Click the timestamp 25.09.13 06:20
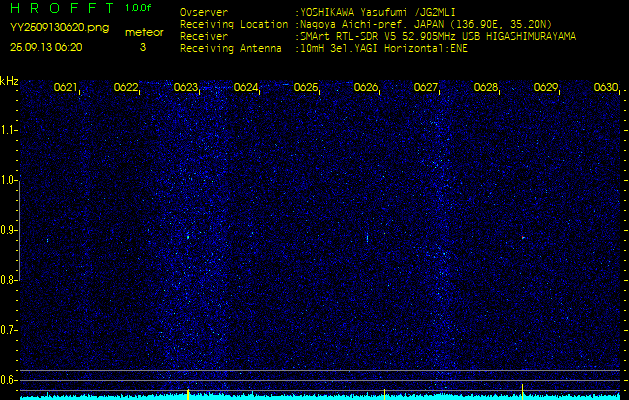The image size is (629, 400). click(46, 47)
